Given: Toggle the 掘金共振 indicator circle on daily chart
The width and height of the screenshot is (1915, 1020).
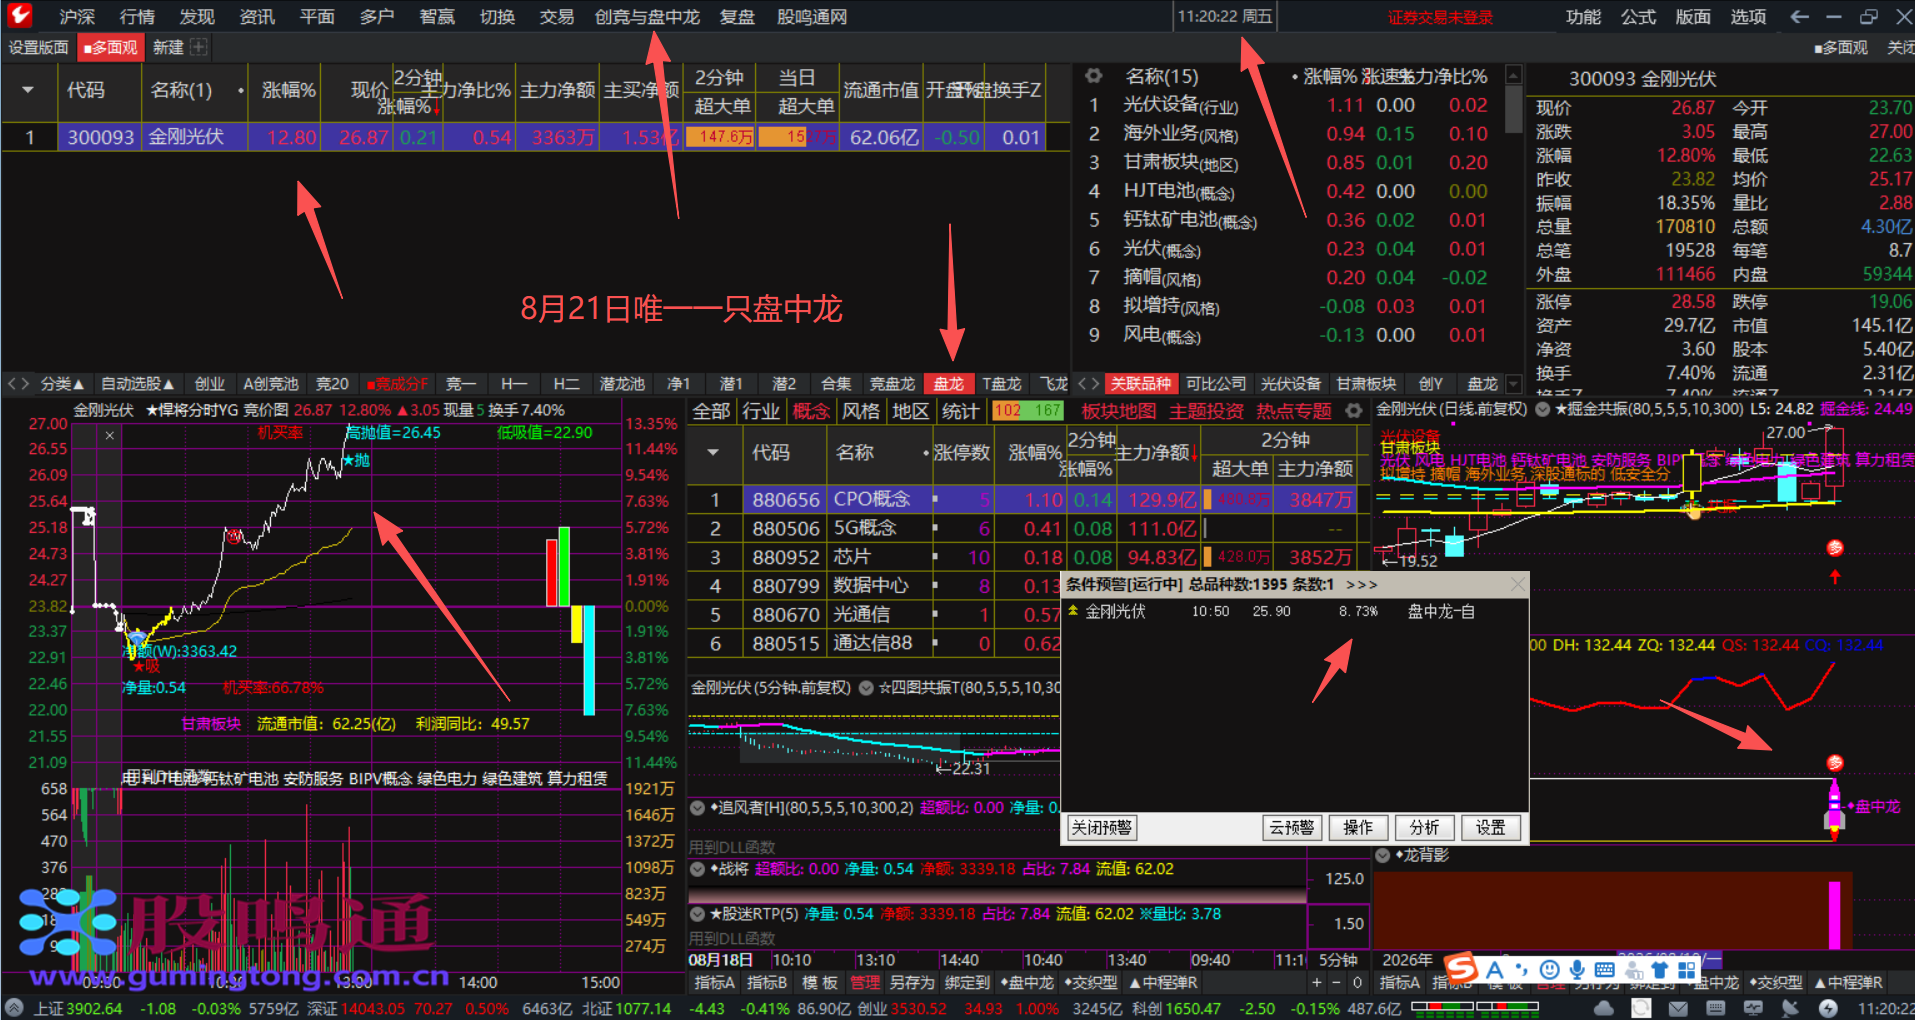Looking at the screenshot, I should [1542, 409].
